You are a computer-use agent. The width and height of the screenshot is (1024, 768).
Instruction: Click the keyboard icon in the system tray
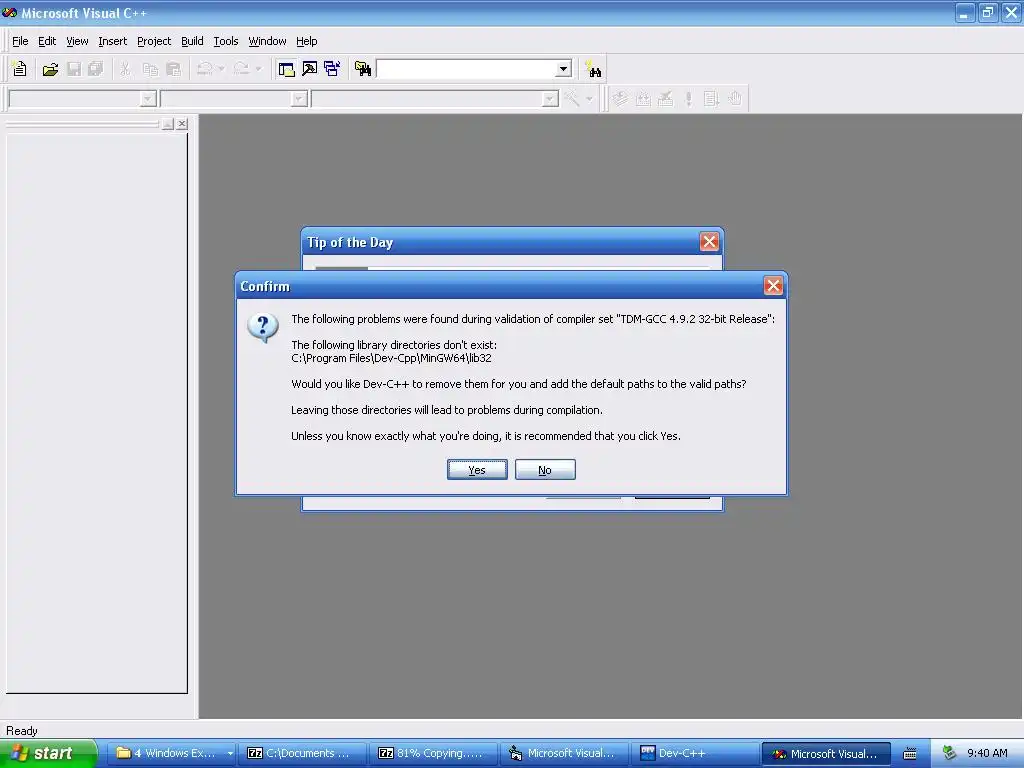(x=910, y=754)
